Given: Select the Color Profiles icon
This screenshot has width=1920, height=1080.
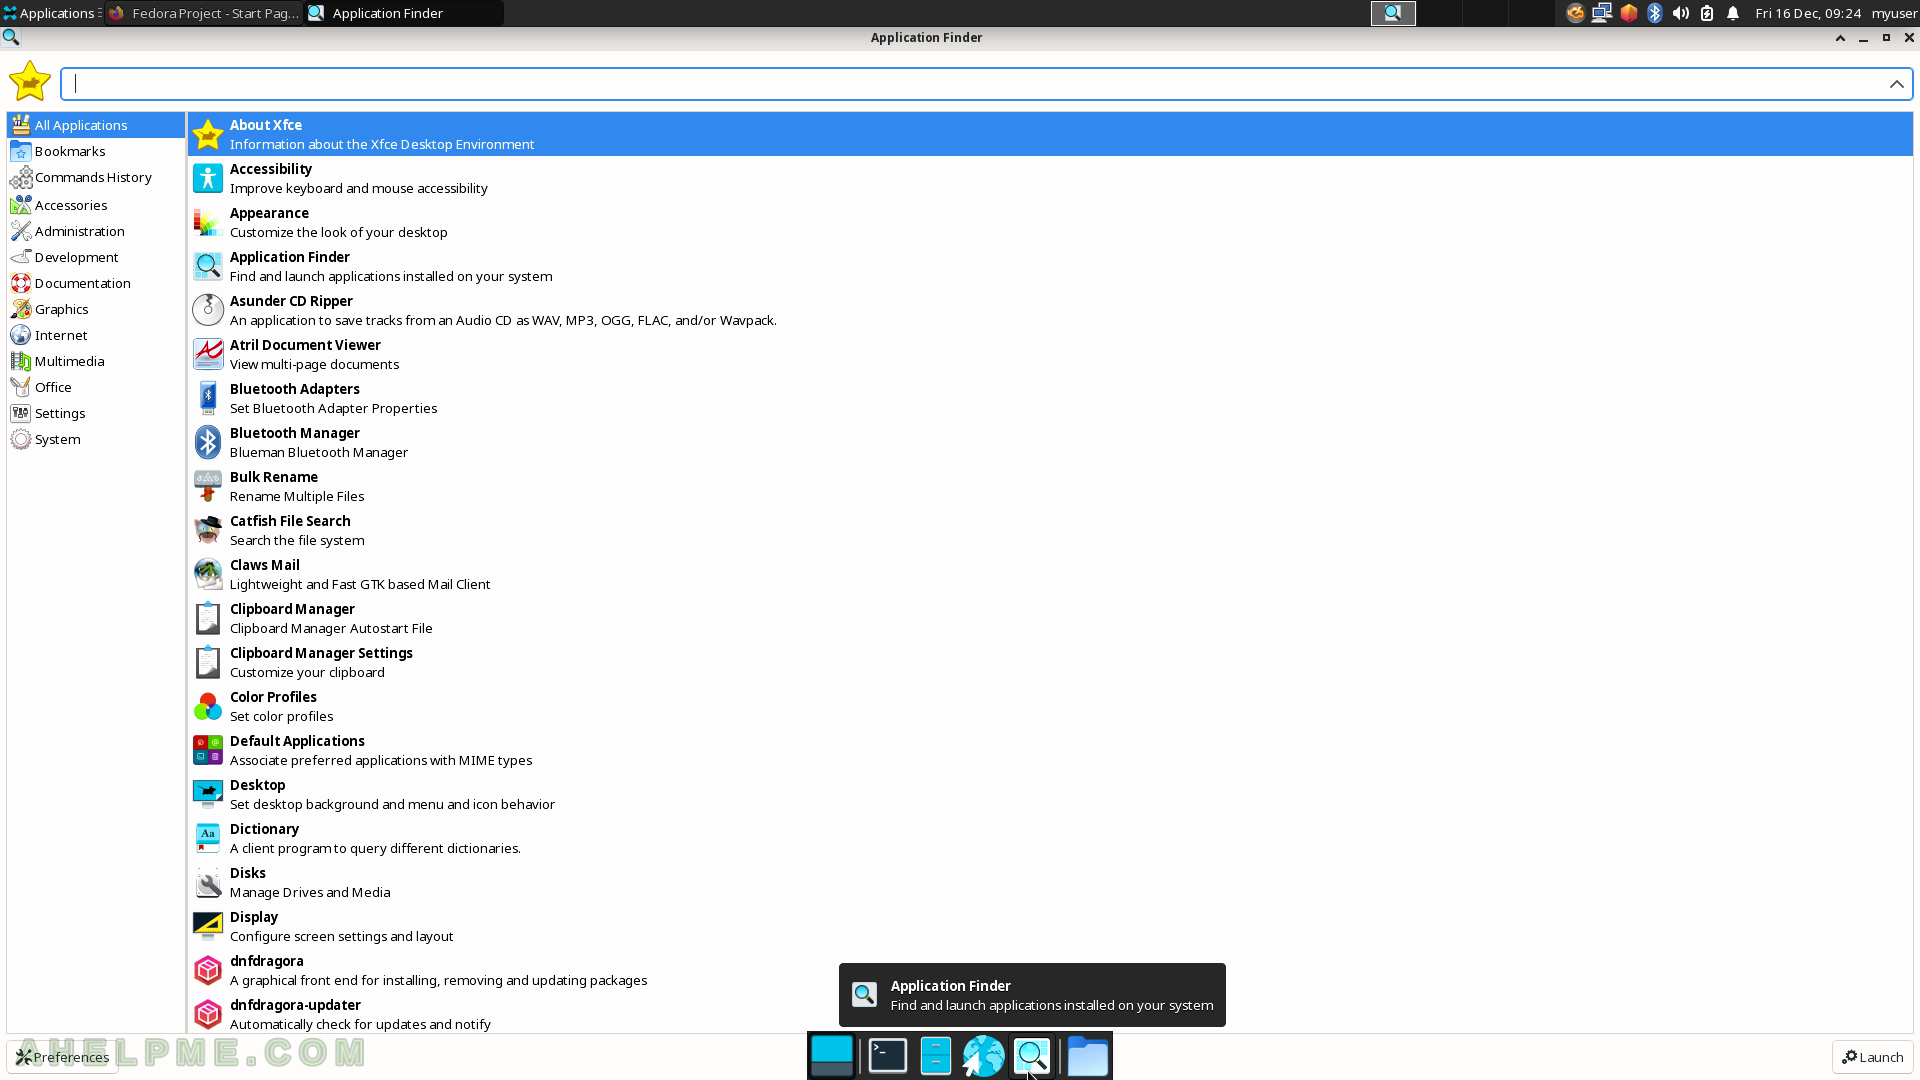Looking at the screenshot, I should 208,706.
